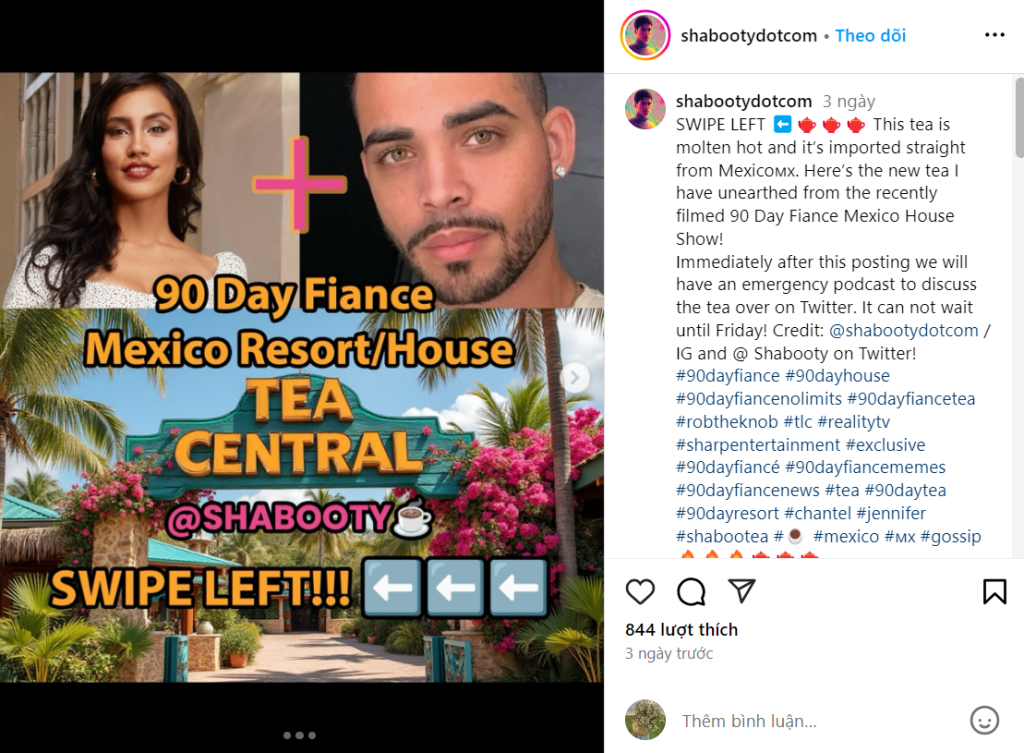This screenshot has width=1024, height=753.
Task: Open the three-dot more options menu
Action: click(995, 35)
